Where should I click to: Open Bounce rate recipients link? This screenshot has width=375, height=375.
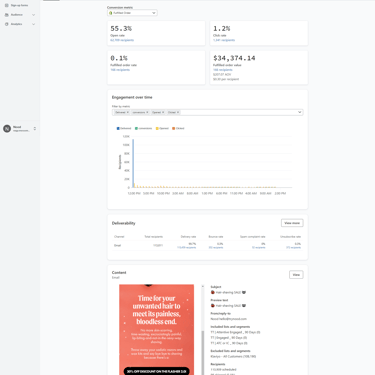(216, 248)
